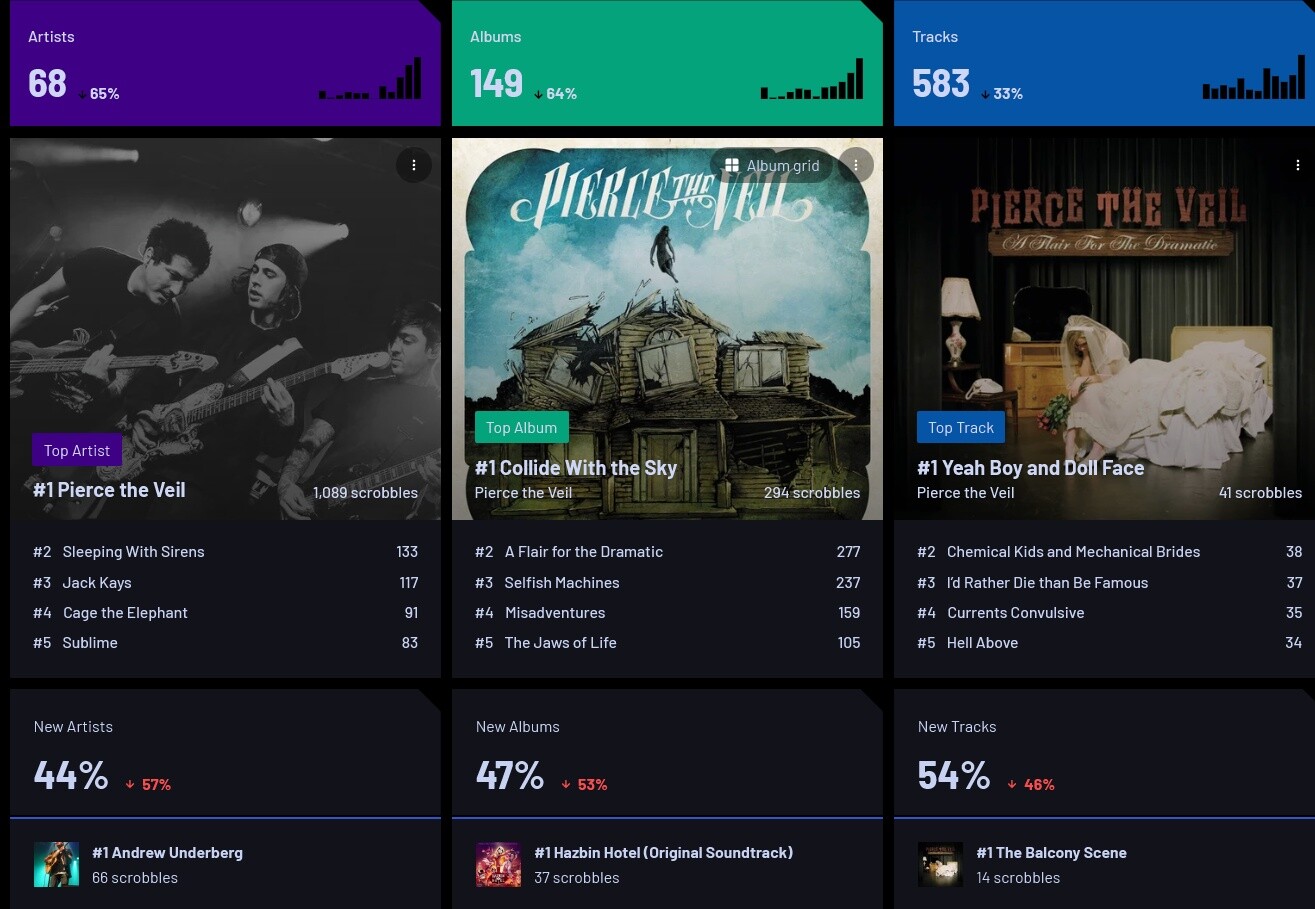The height and width of the screenshot is (909, 1315).
Task: Click the Artists sparkline bar chart
Action: [x=370, y=78]
